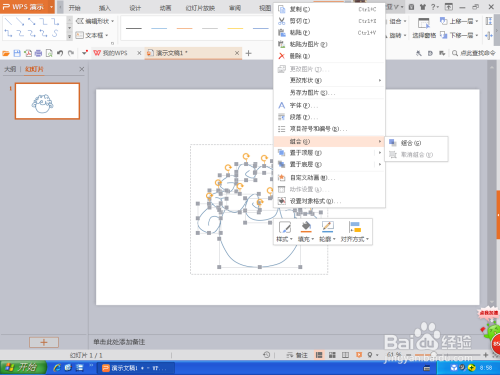
Task: Choose Save as Picture (另存为图片)
Action: pos(329,93)
